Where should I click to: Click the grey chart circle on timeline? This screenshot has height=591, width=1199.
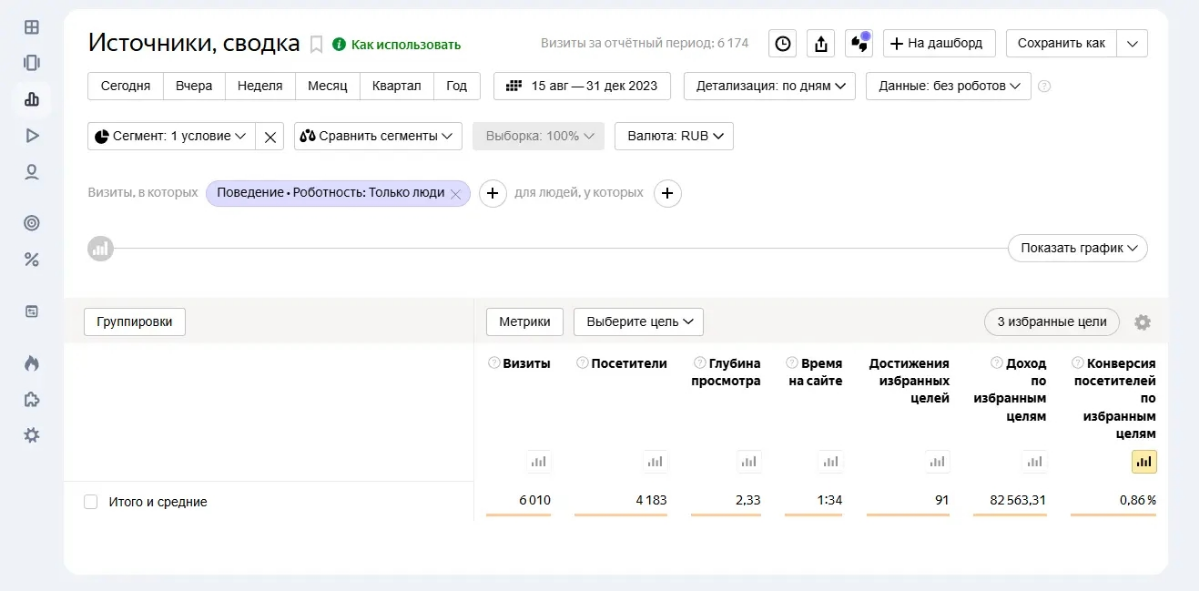point(100,248)
